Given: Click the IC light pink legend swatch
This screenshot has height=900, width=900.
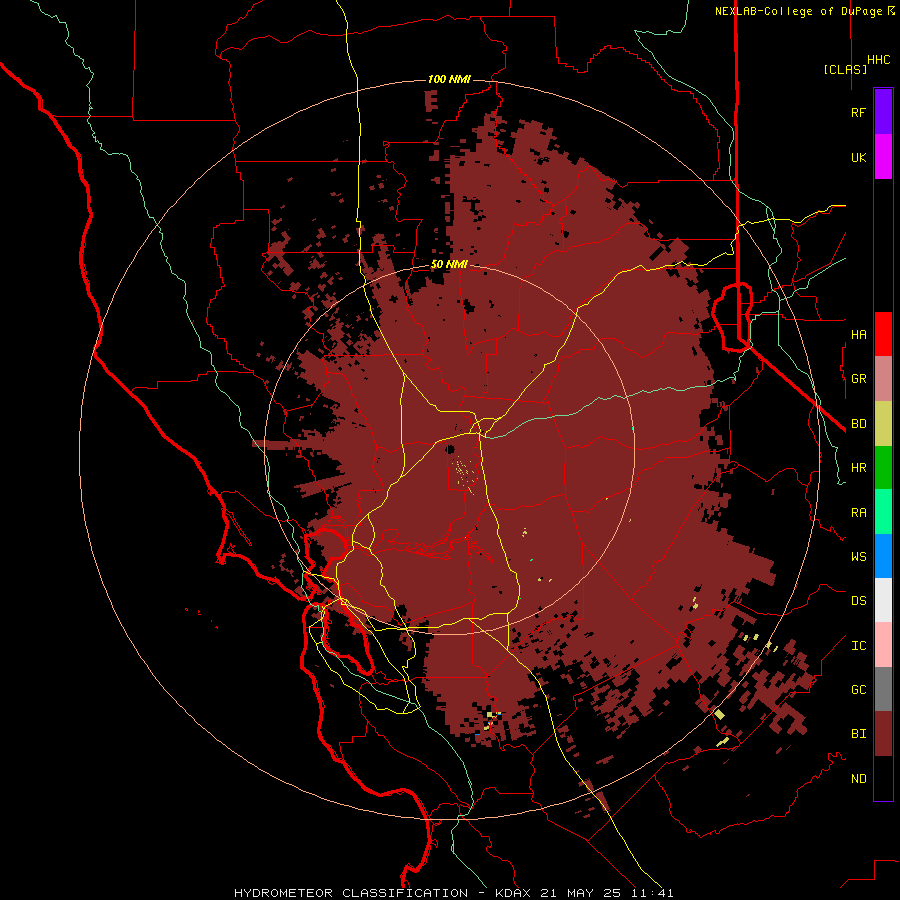Looking at the screenshot, I should click(x=883, y=645).
